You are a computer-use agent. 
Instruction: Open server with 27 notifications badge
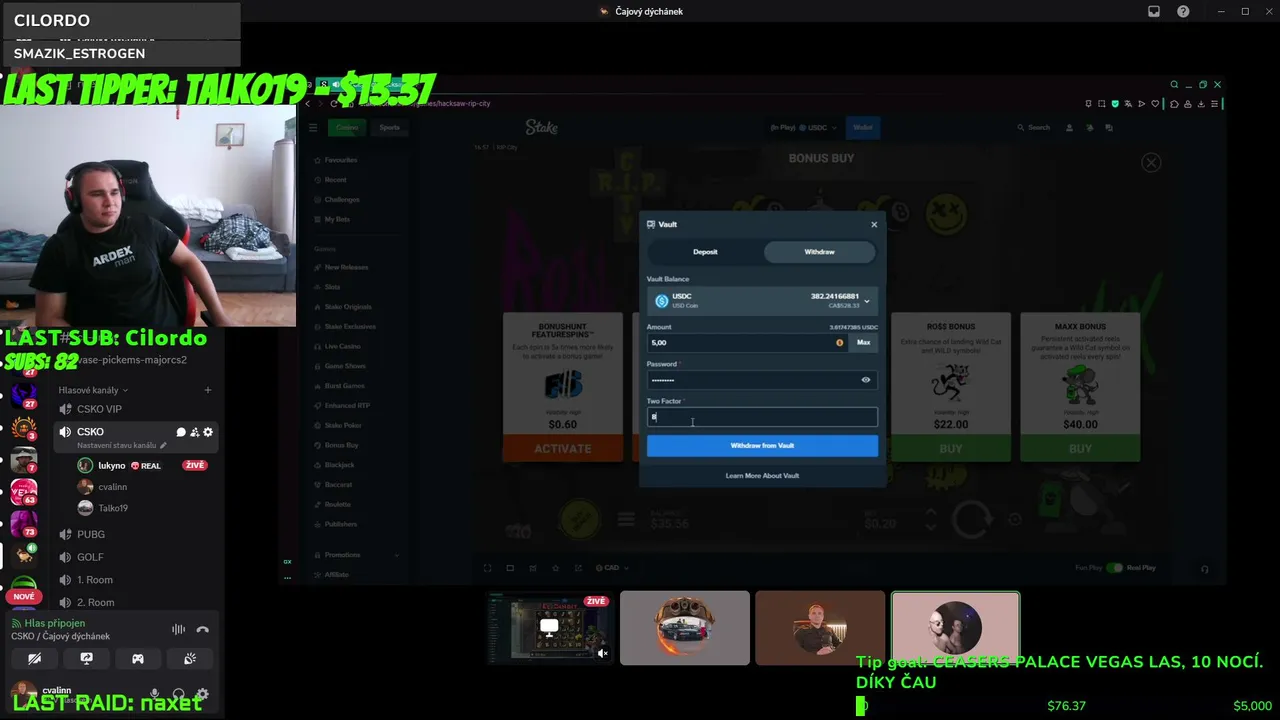[x=24, y=396]
